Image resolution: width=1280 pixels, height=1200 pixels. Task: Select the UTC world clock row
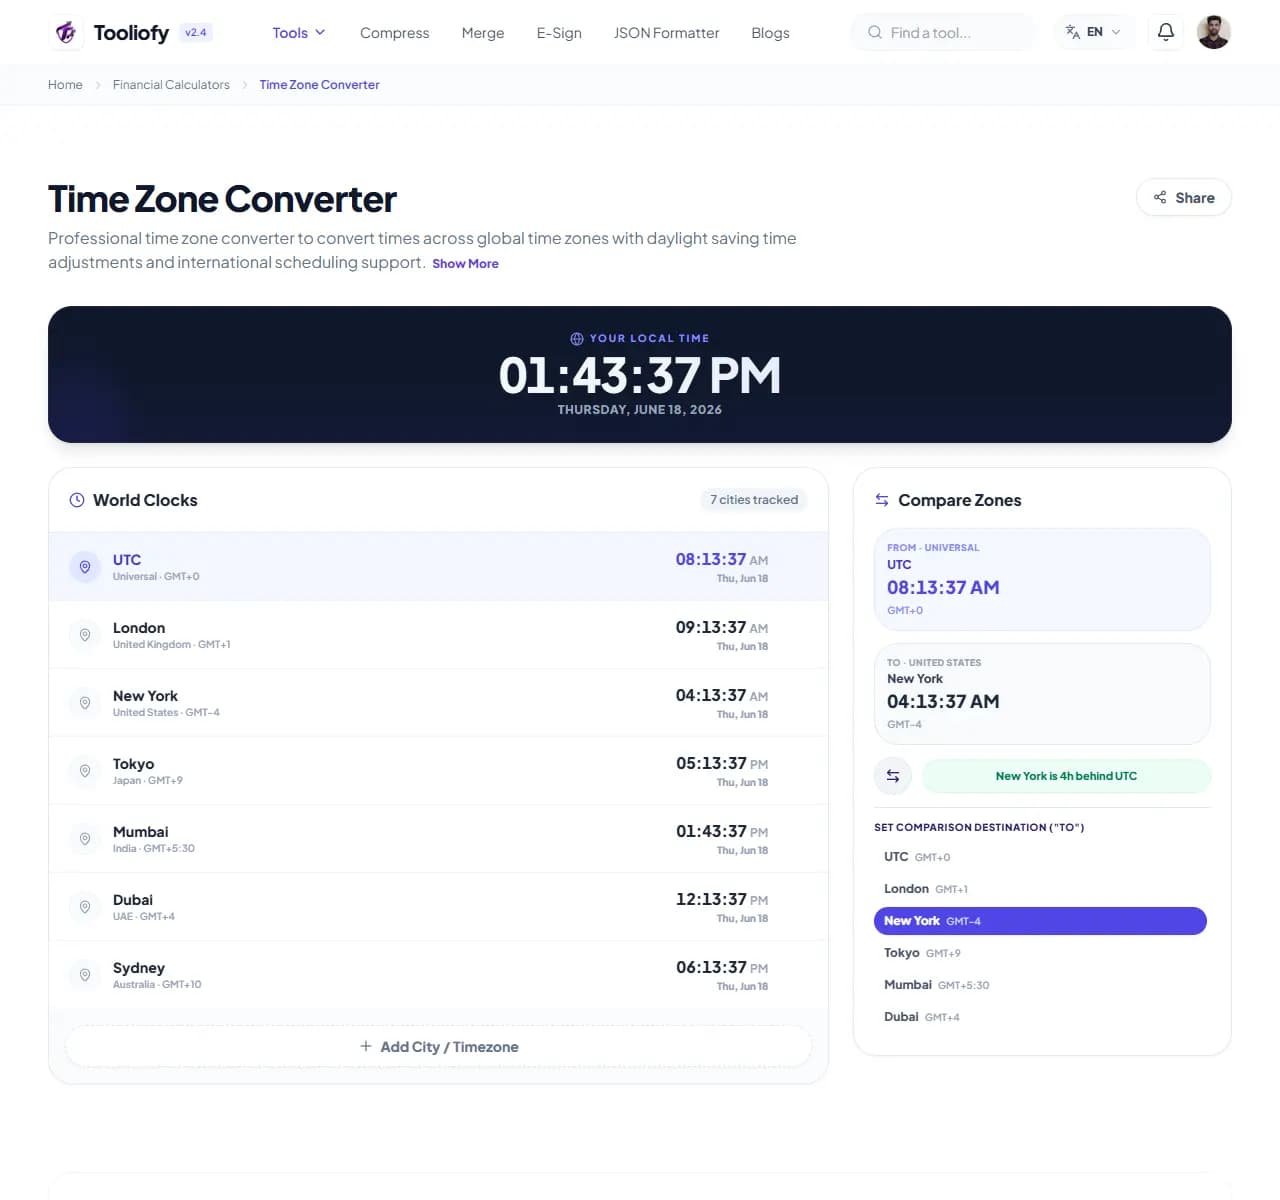(x=438, y=567)
